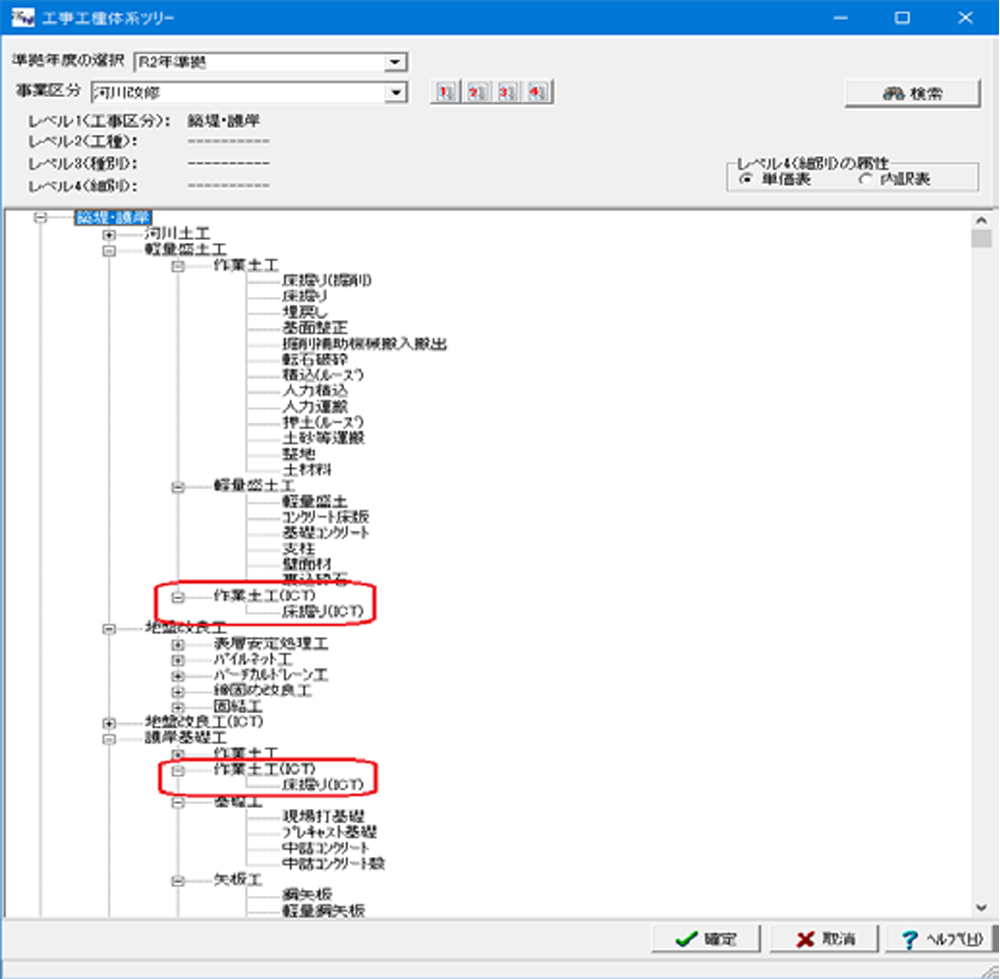Viewport: 1000px width, 979px height.
Task: Expand the 地盤改良工(ICT) node
Action: click(109, 723)
